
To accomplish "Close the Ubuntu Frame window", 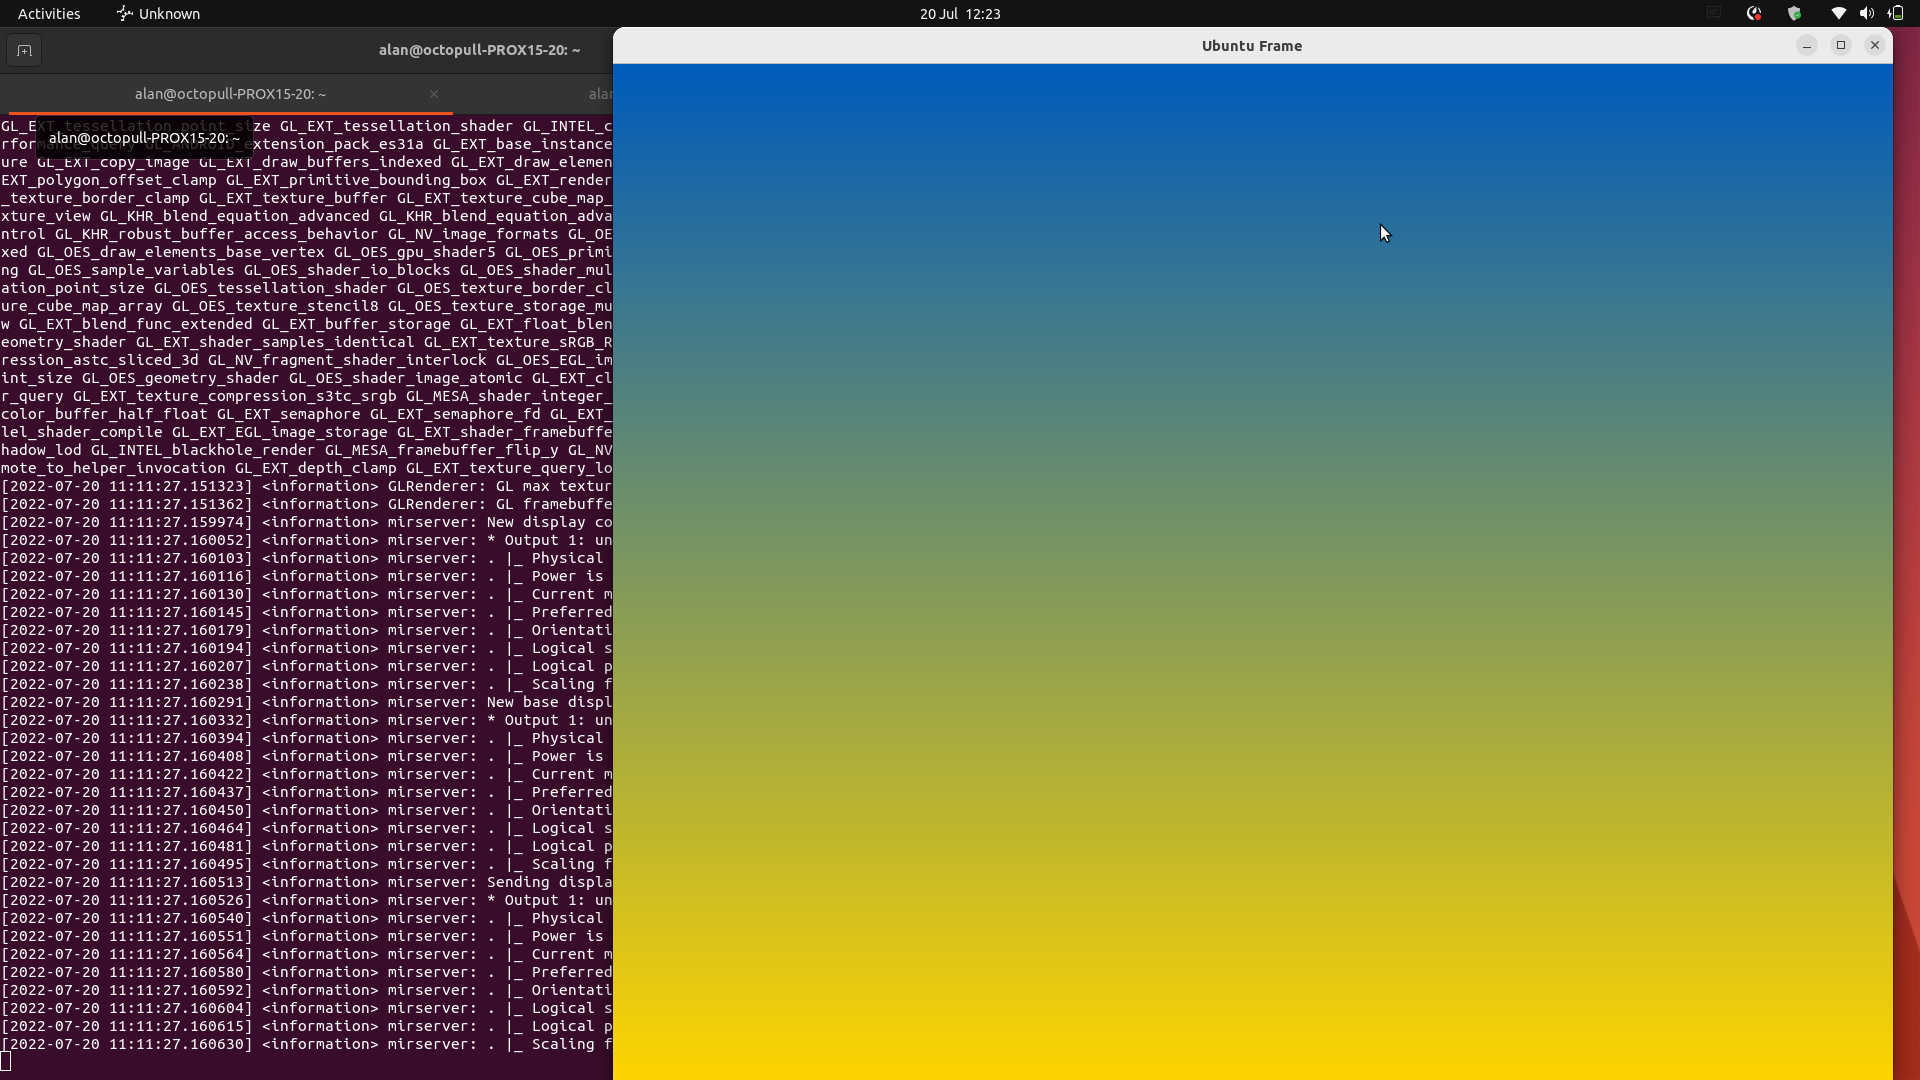I will click(1874, 46).
